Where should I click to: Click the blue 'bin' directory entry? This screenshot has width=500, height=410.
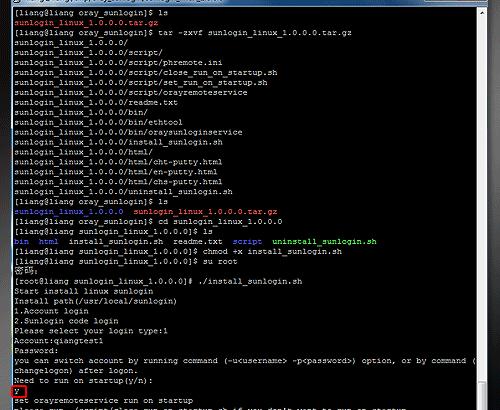tap(22, 242)
